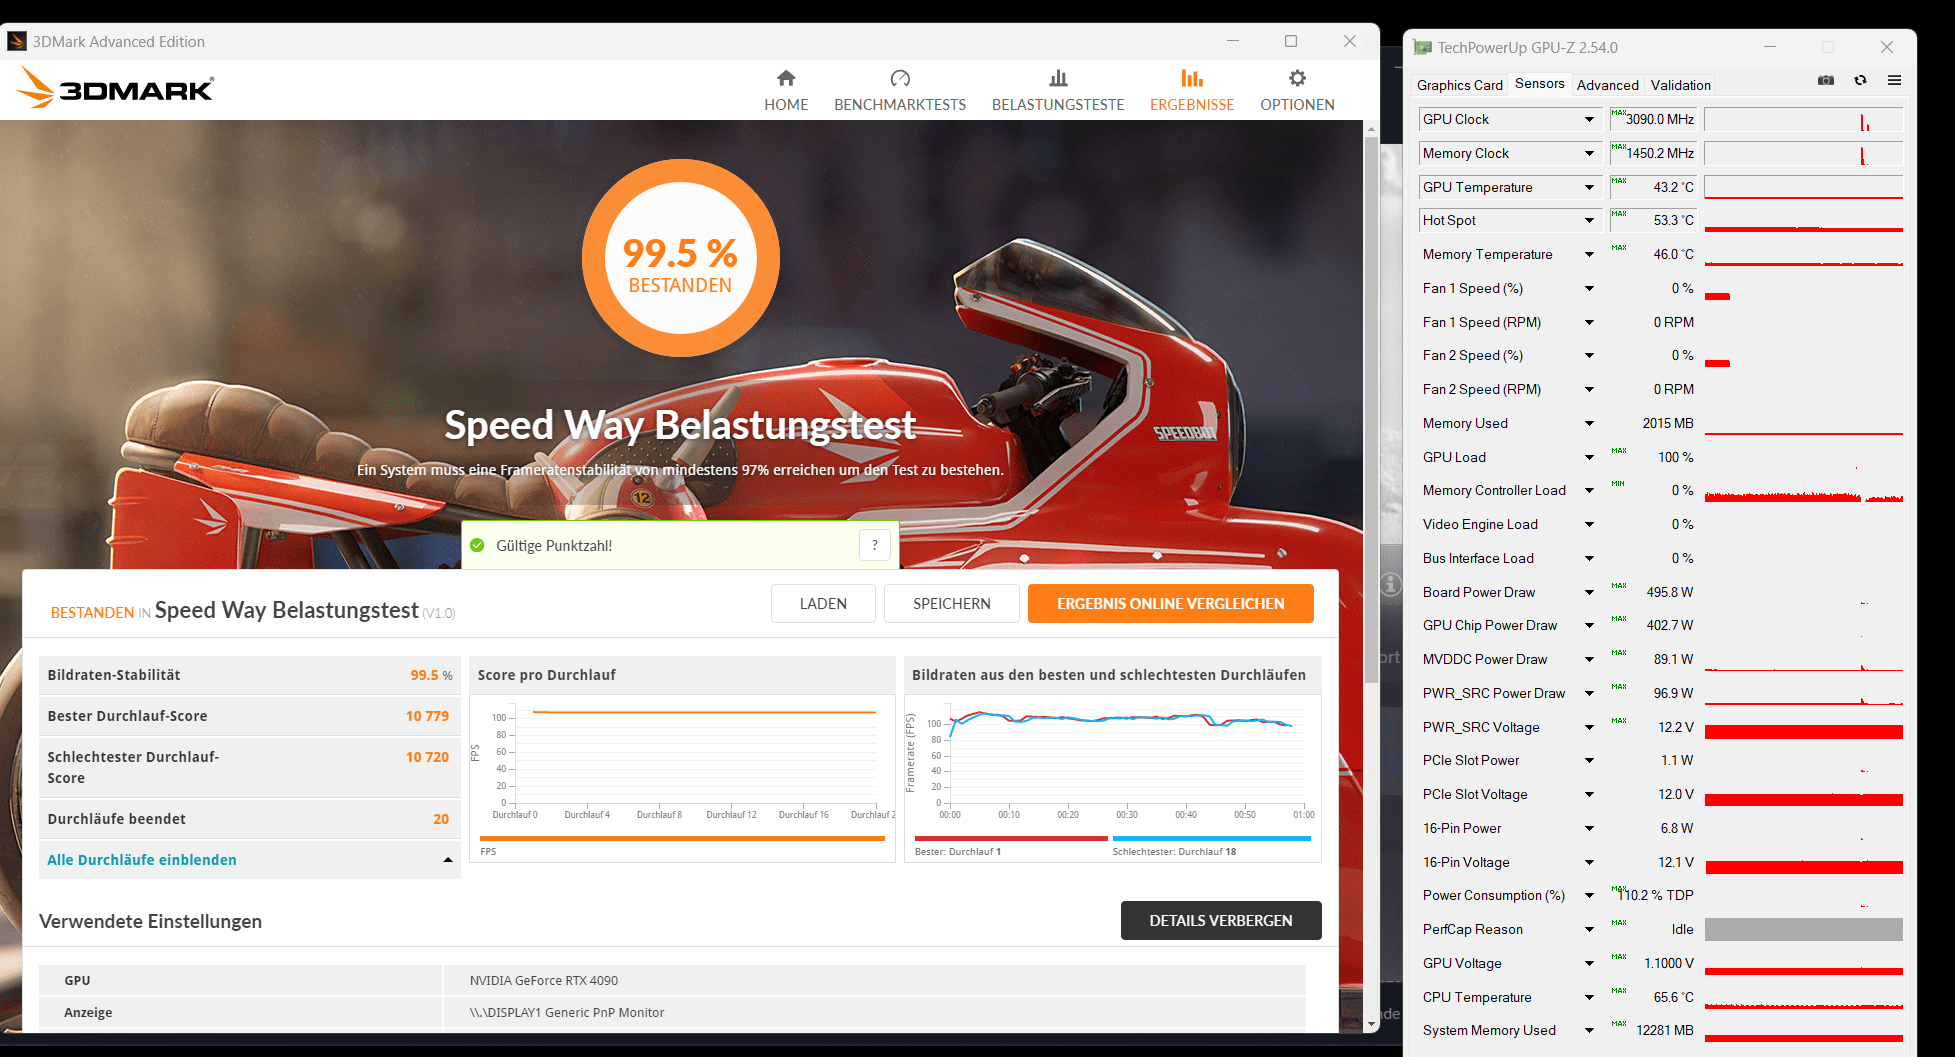Click the green valid score checkmark
Screen dimensions: 1955x1057
[477, 545]
